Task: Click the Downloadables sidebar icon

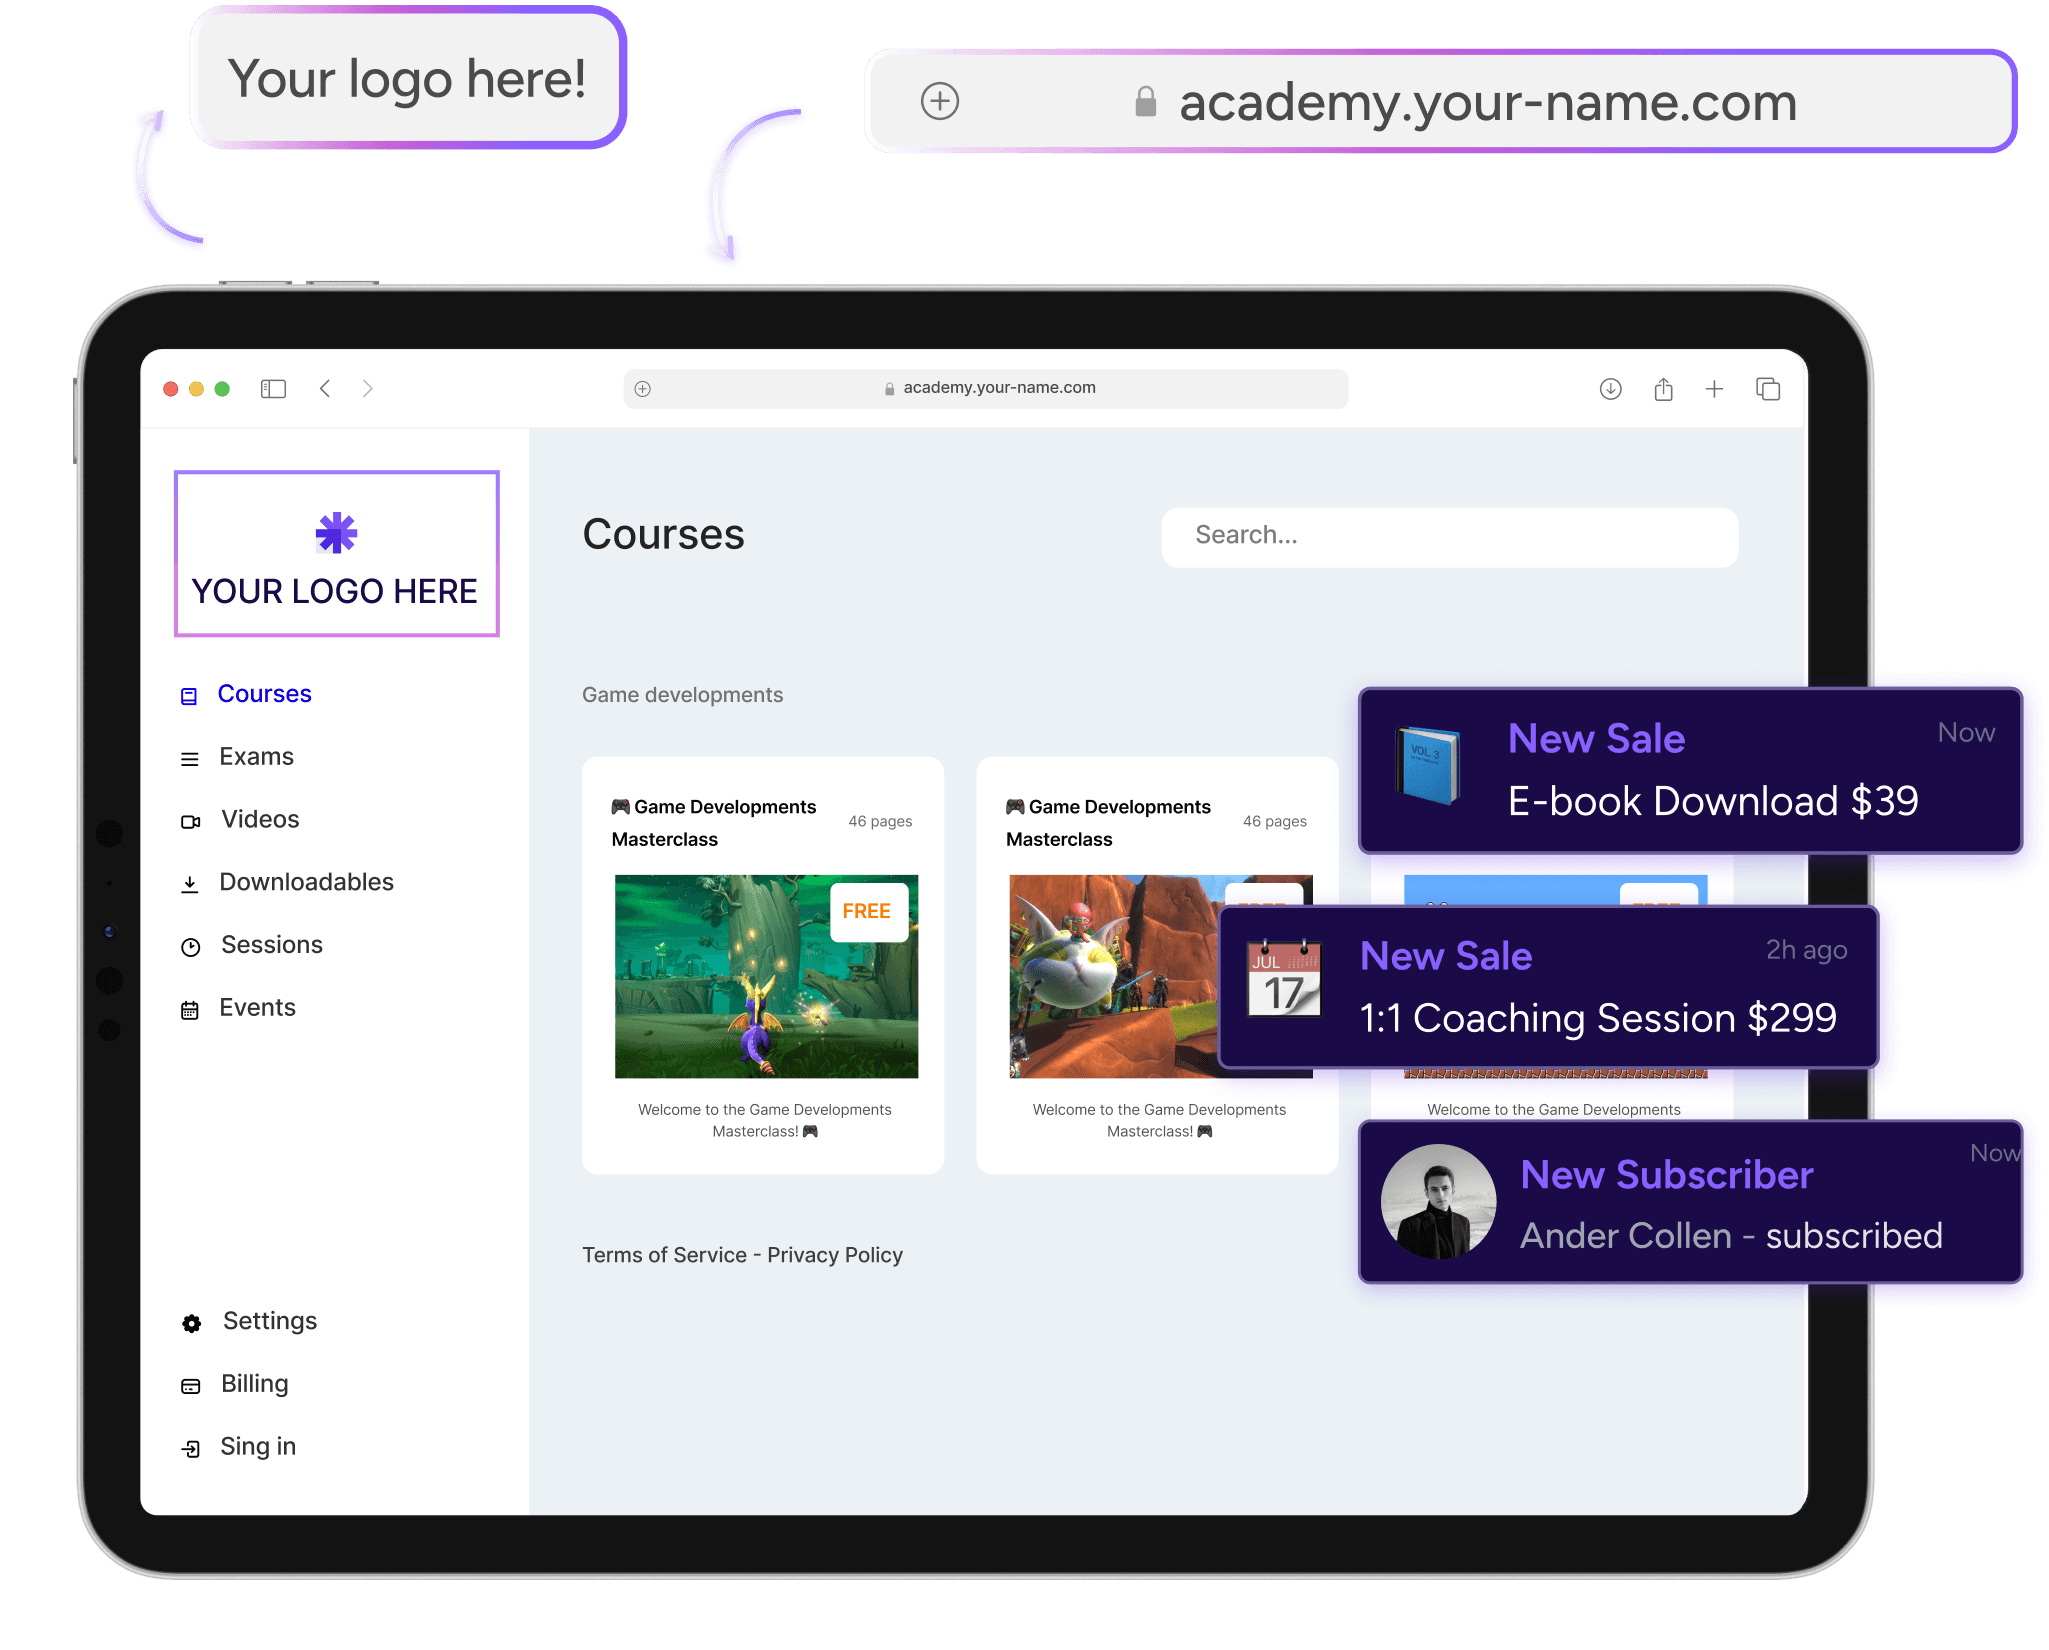Action: tap(192, 882)
